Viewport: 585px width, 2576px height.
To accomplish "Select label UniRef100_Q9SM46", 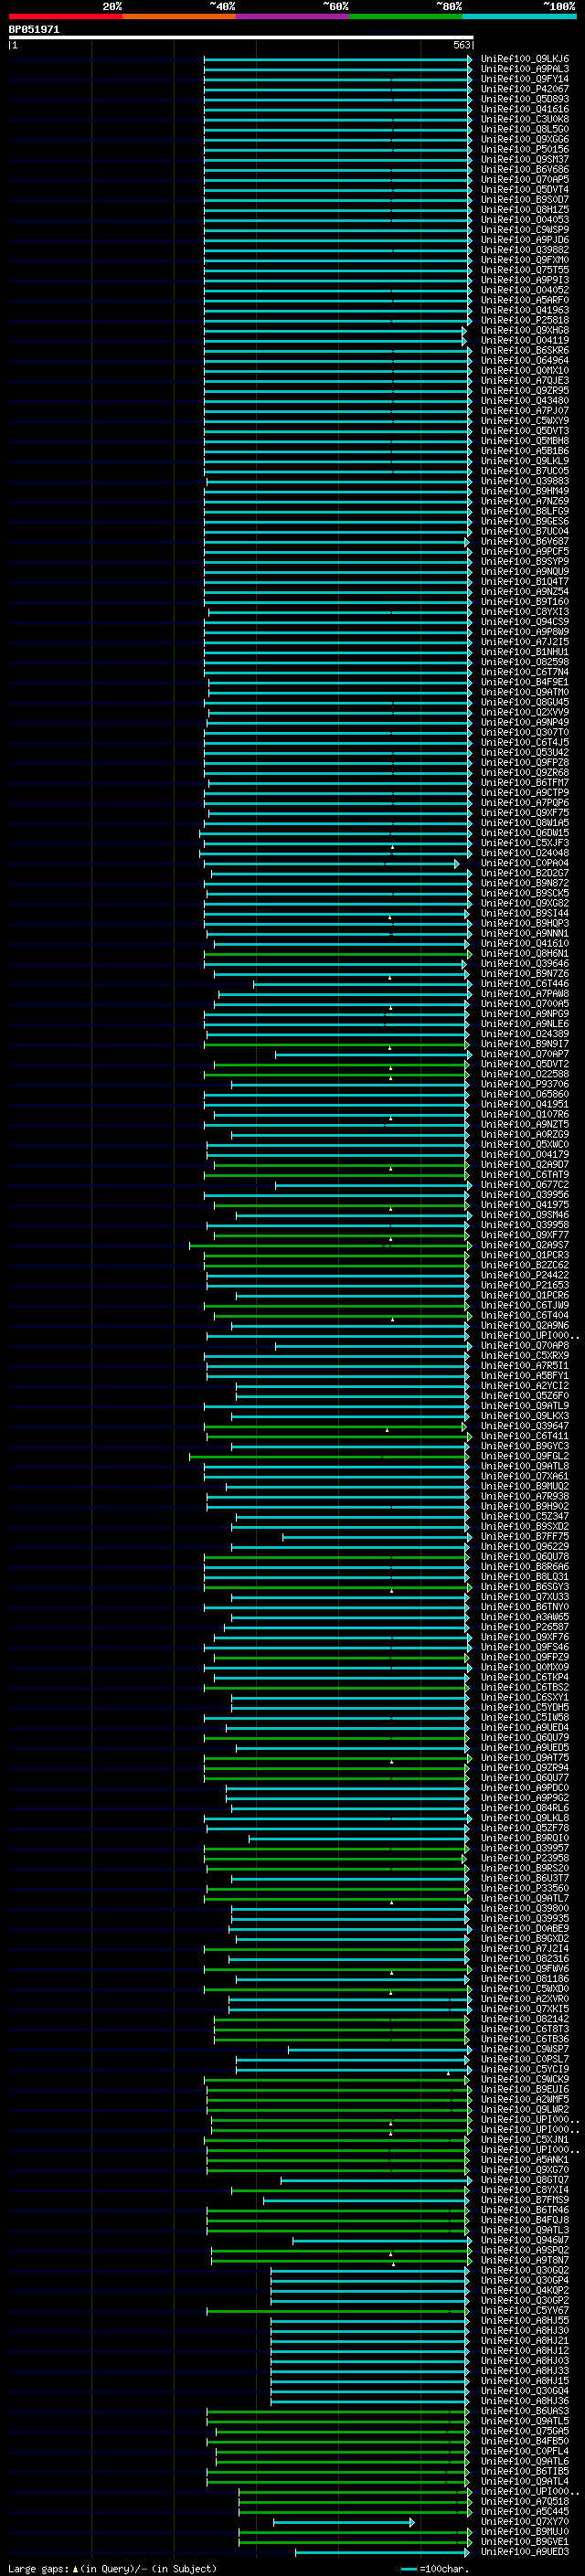I will tap(525, 1214).
